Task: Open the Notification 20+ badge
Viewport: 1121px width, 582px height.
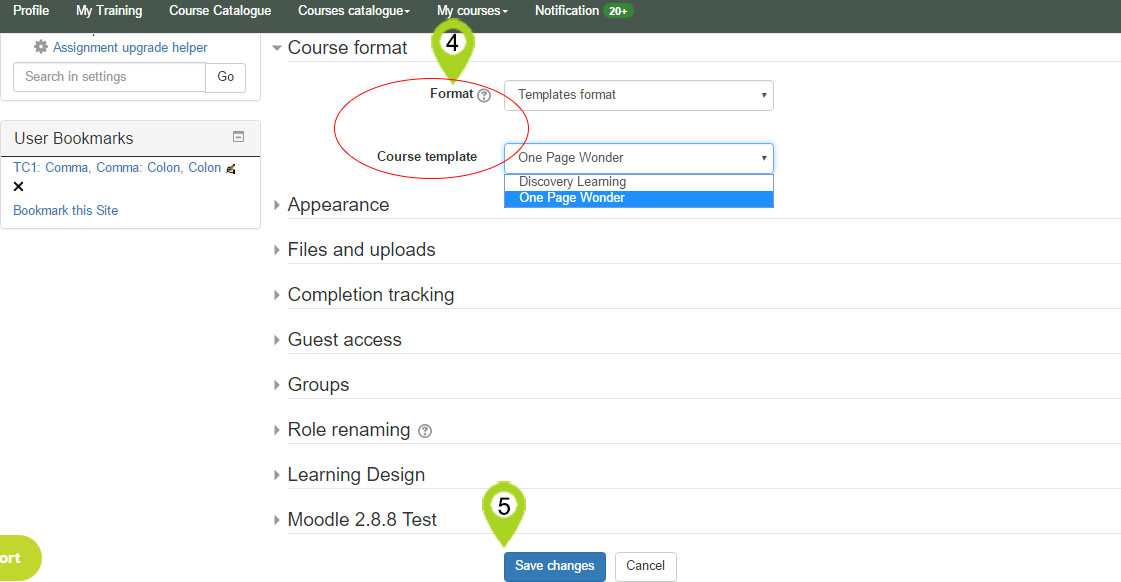Action: 617,11
